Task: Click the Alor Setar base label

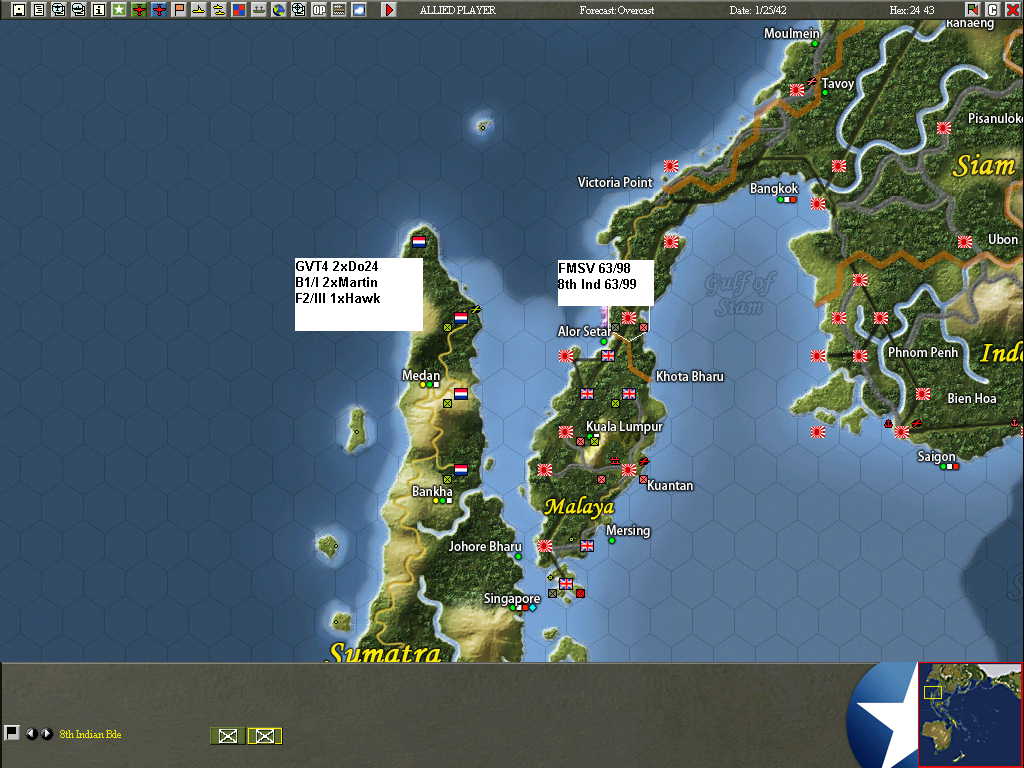Action: tap(583, 331)
